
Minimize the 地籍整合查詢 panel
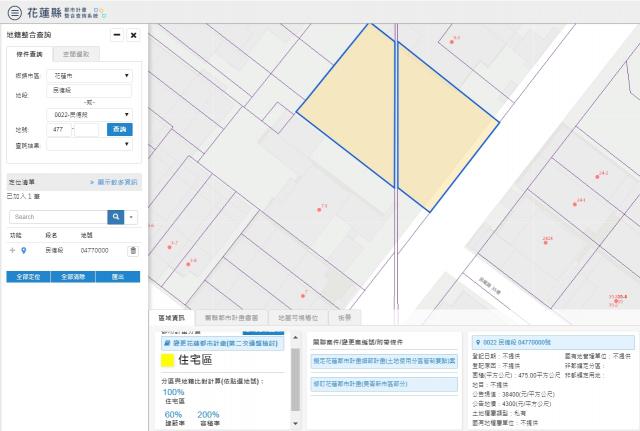coord(116,35)
